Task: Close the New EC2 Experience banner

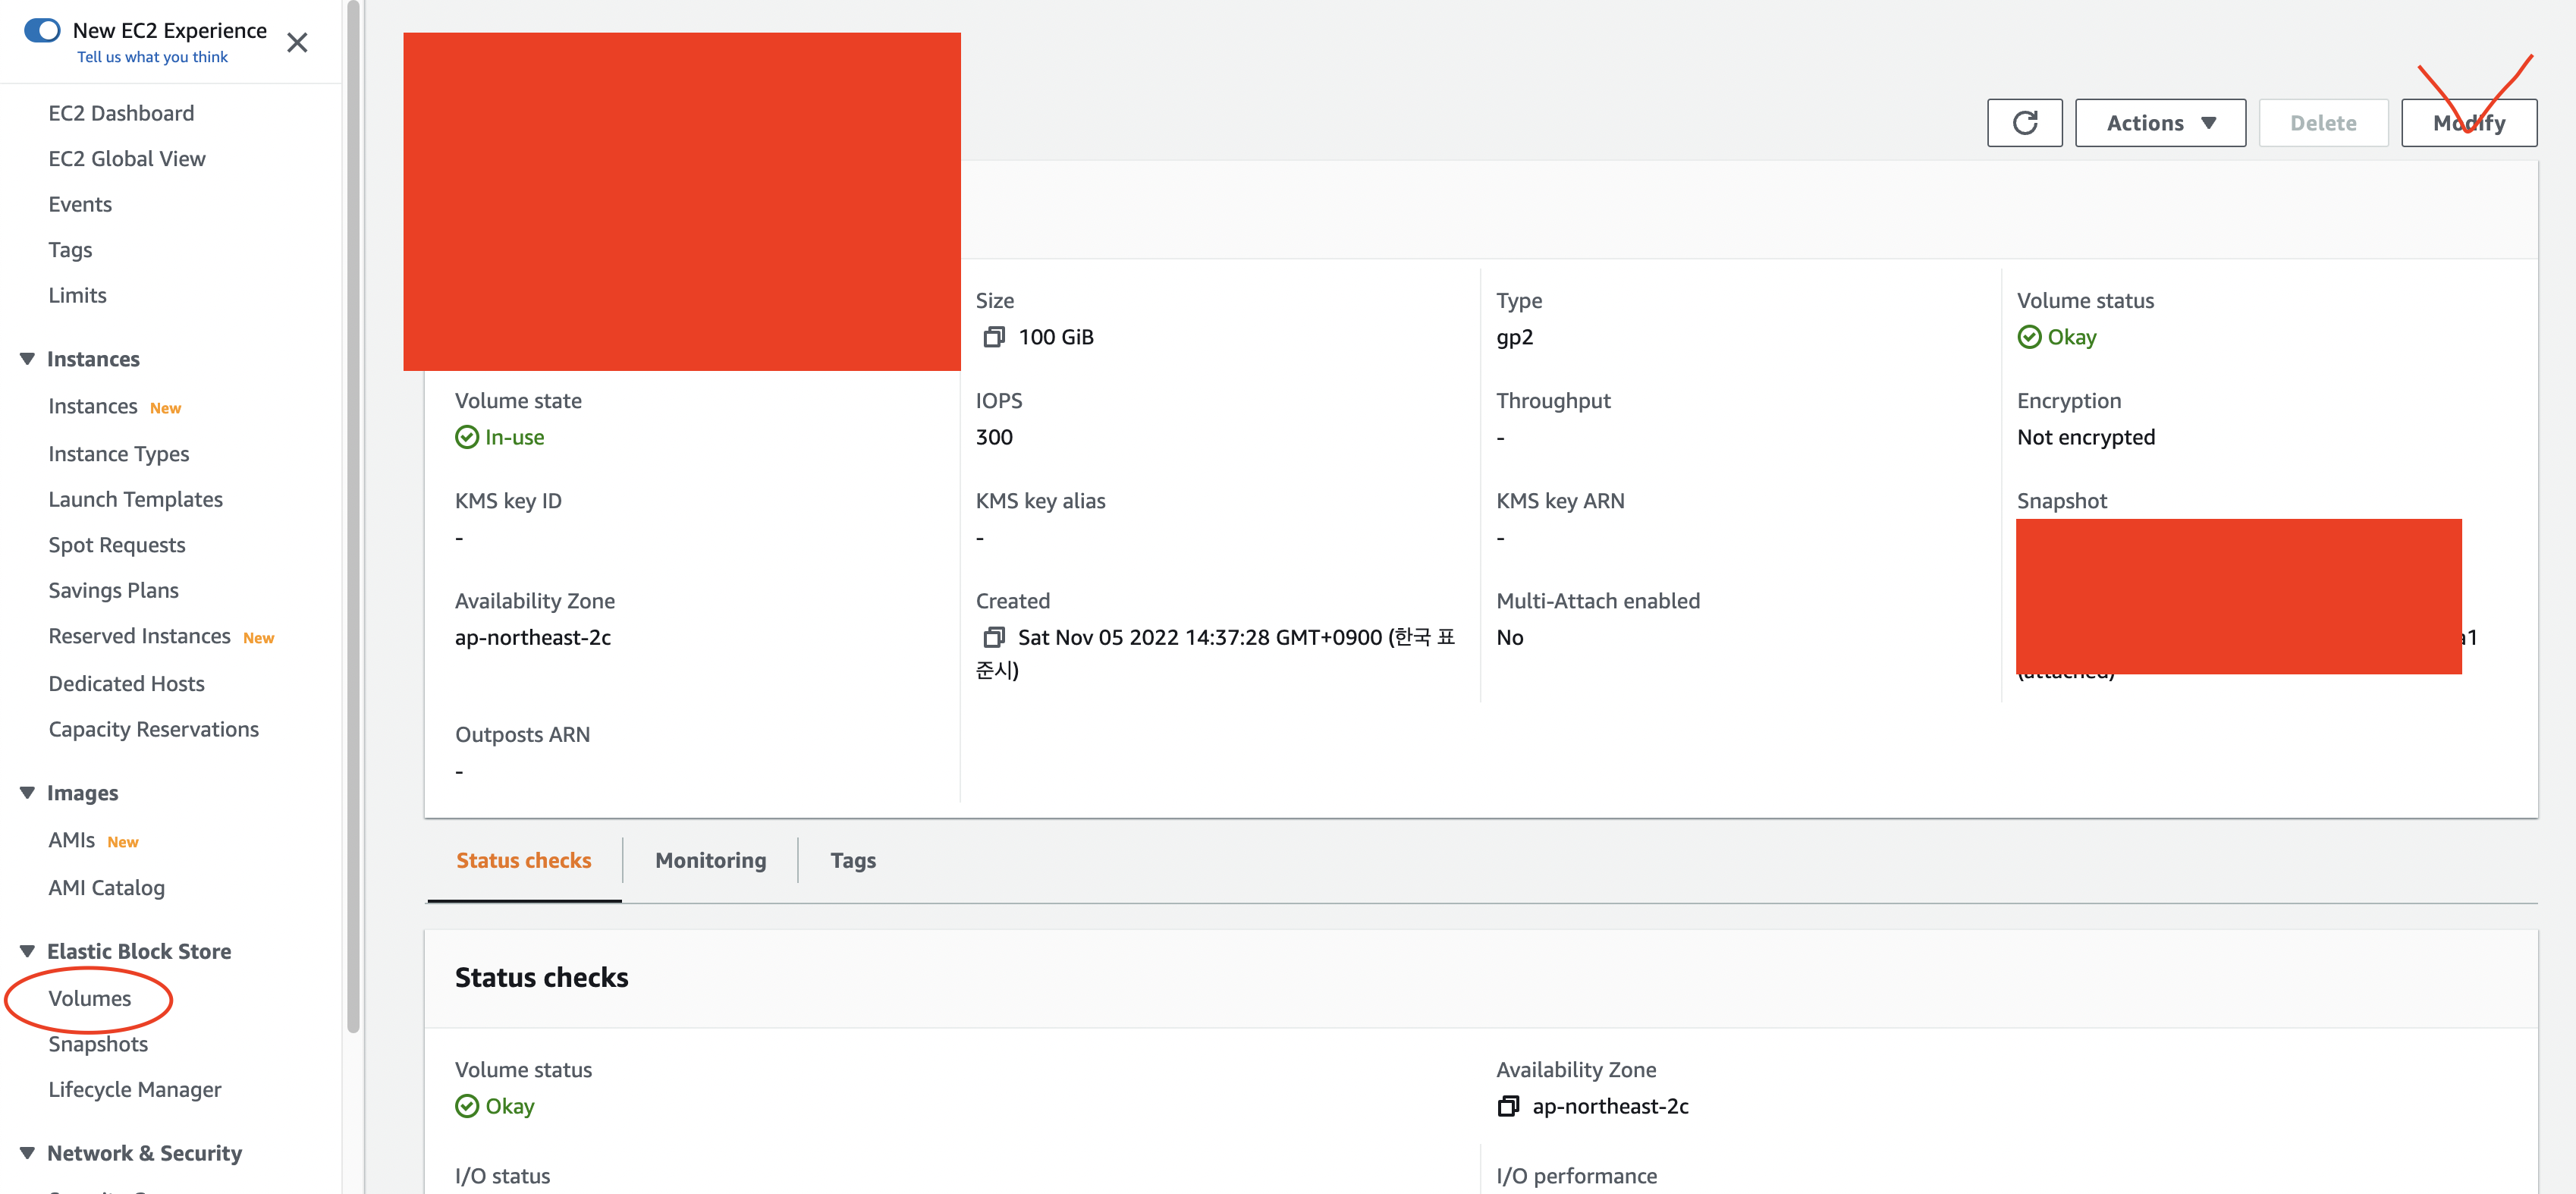Action: tap(297, 43)
